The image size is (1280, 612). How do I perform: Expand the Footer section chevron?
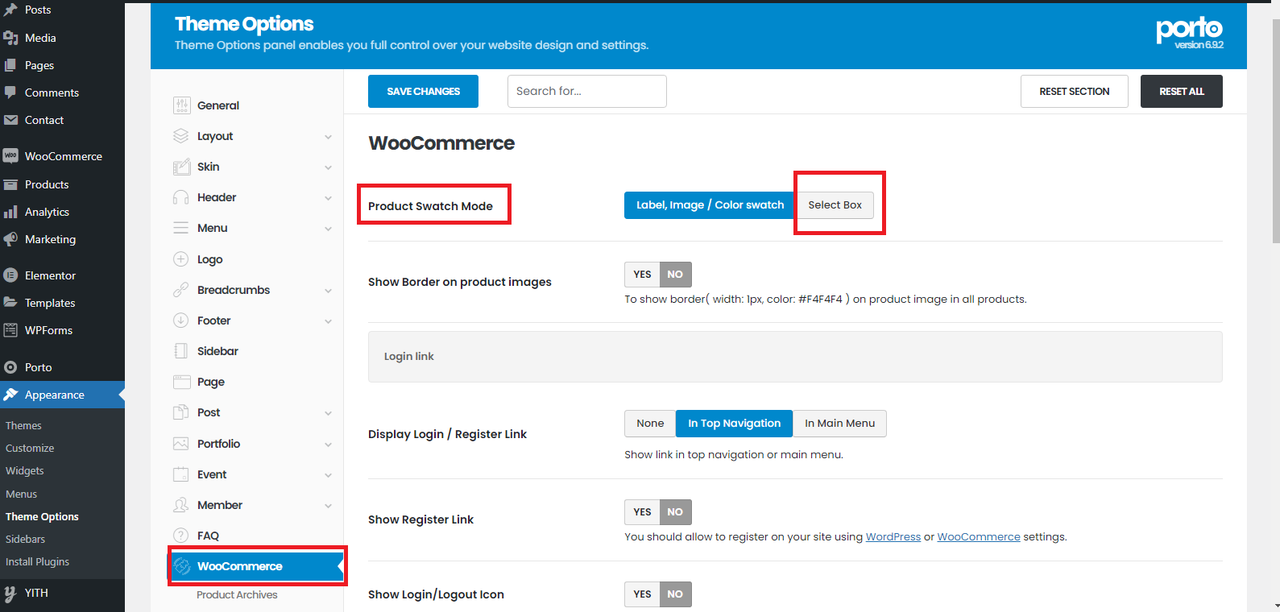[328, 321]
